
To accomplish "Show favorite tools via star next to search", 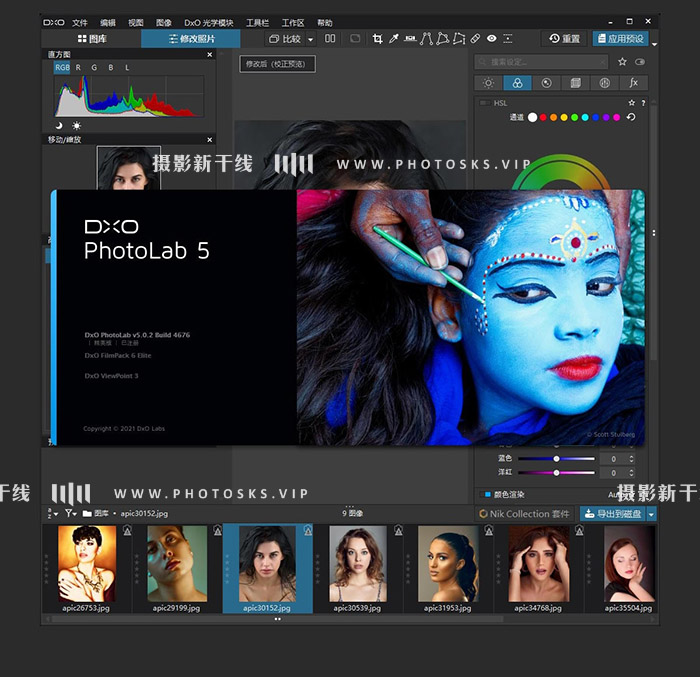I will pos(622,62).
